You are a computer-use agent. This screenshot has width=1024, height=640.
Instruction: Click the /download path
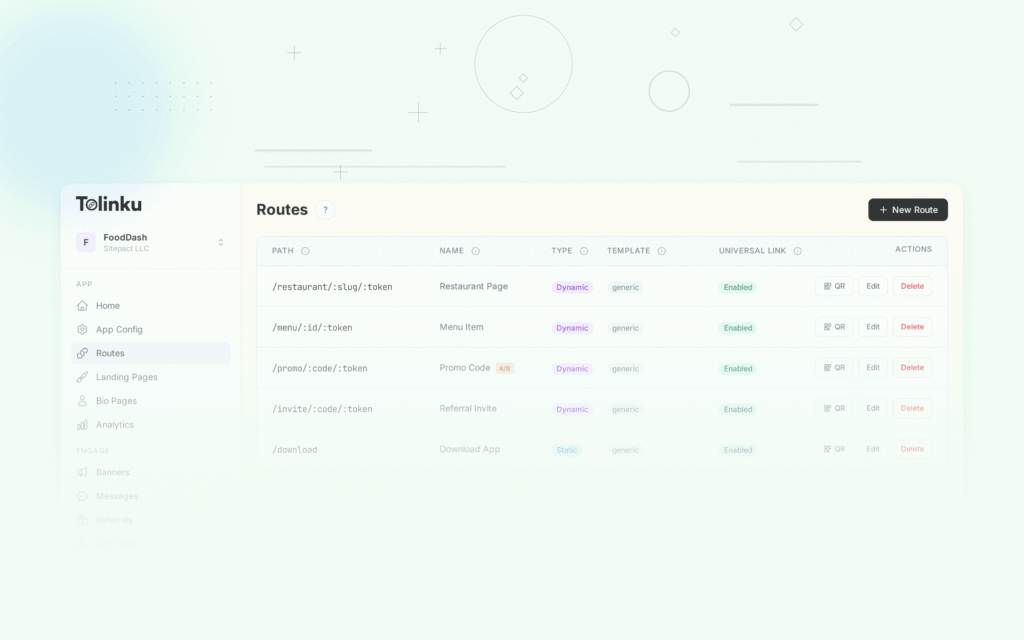295,450
